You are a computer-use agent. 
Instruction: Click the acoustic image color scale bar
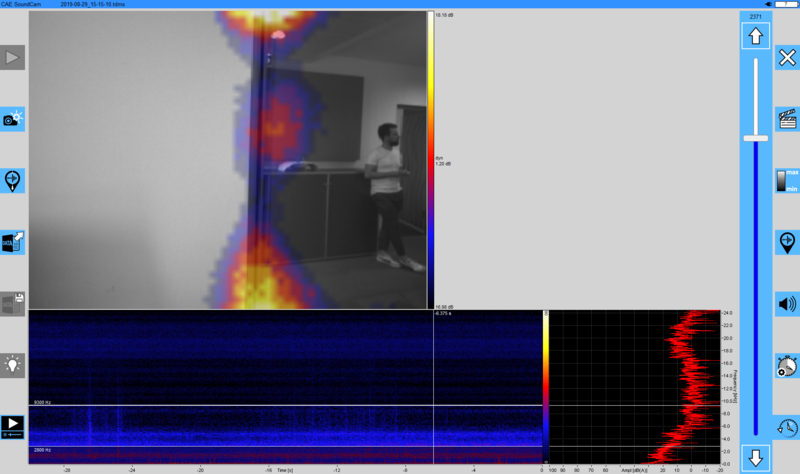(x=431, y=160)
